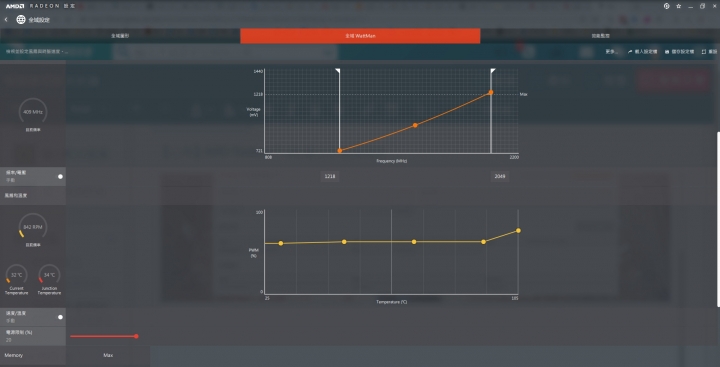
Task: Select the middle orange voltage curve point
Action: point(415,125)
